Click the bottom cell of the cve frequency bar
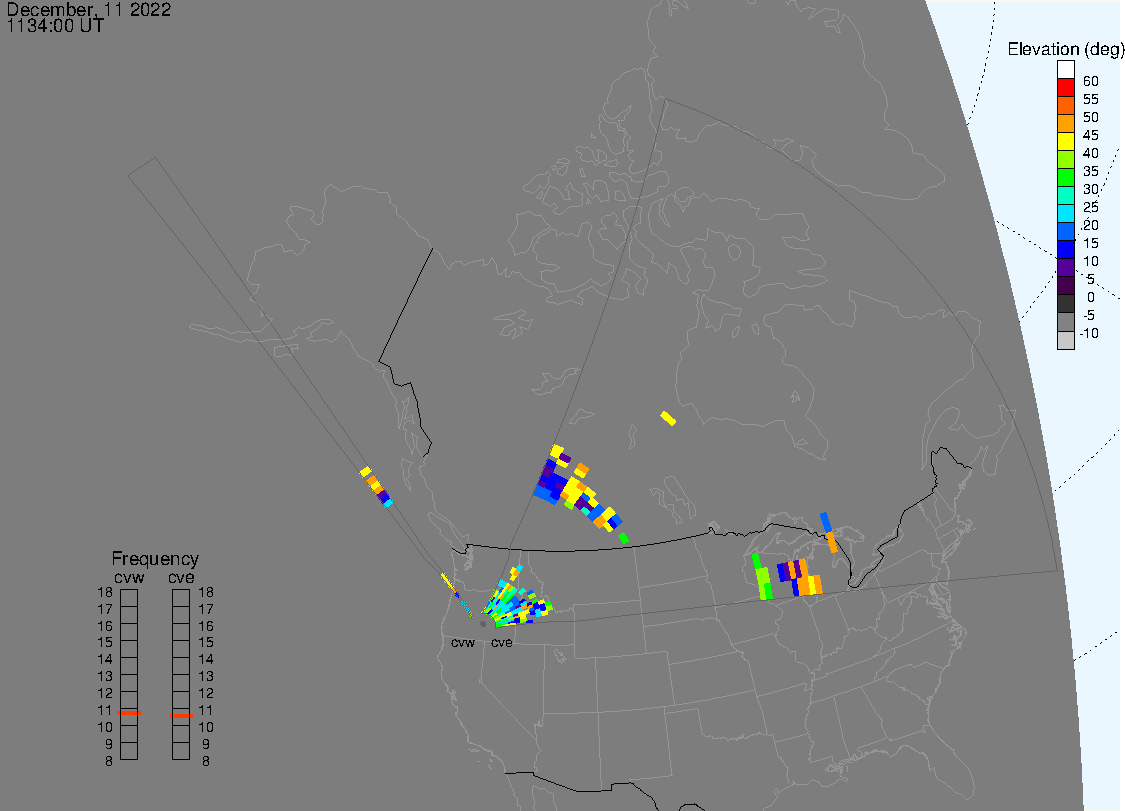Viewport: 1125px width, 811px height. (x=181, y=751)
